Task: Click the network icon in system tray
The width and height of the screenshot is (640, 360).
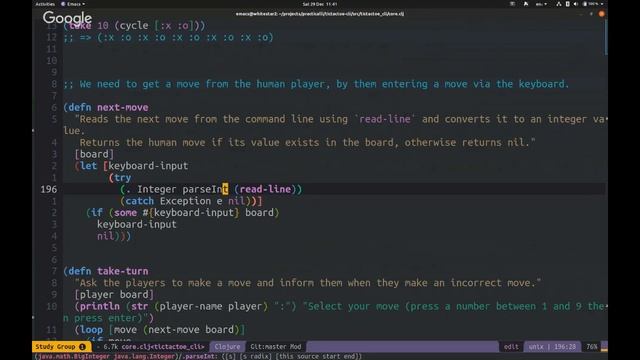Action: 559,4
